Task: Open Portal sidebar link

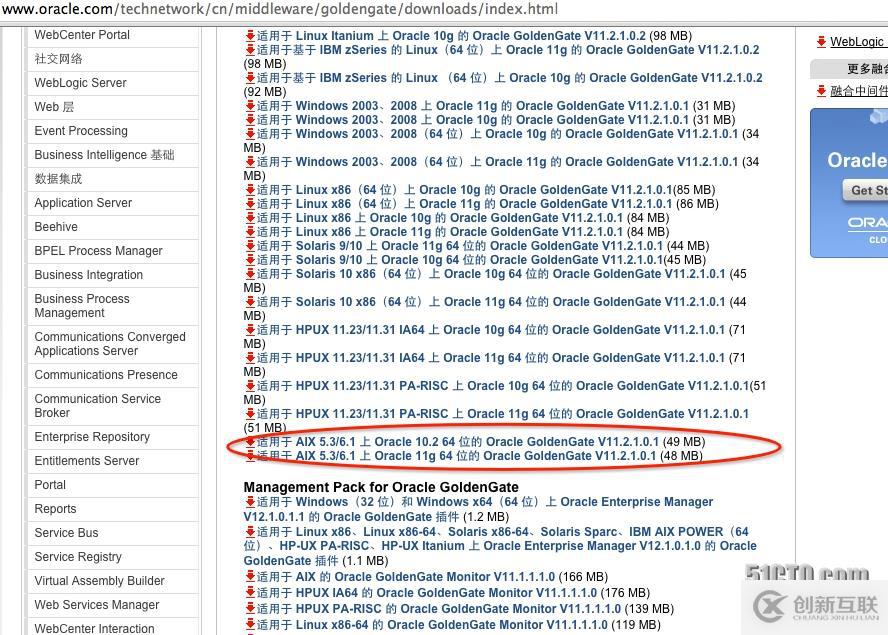Action: (x=50, y=485)
